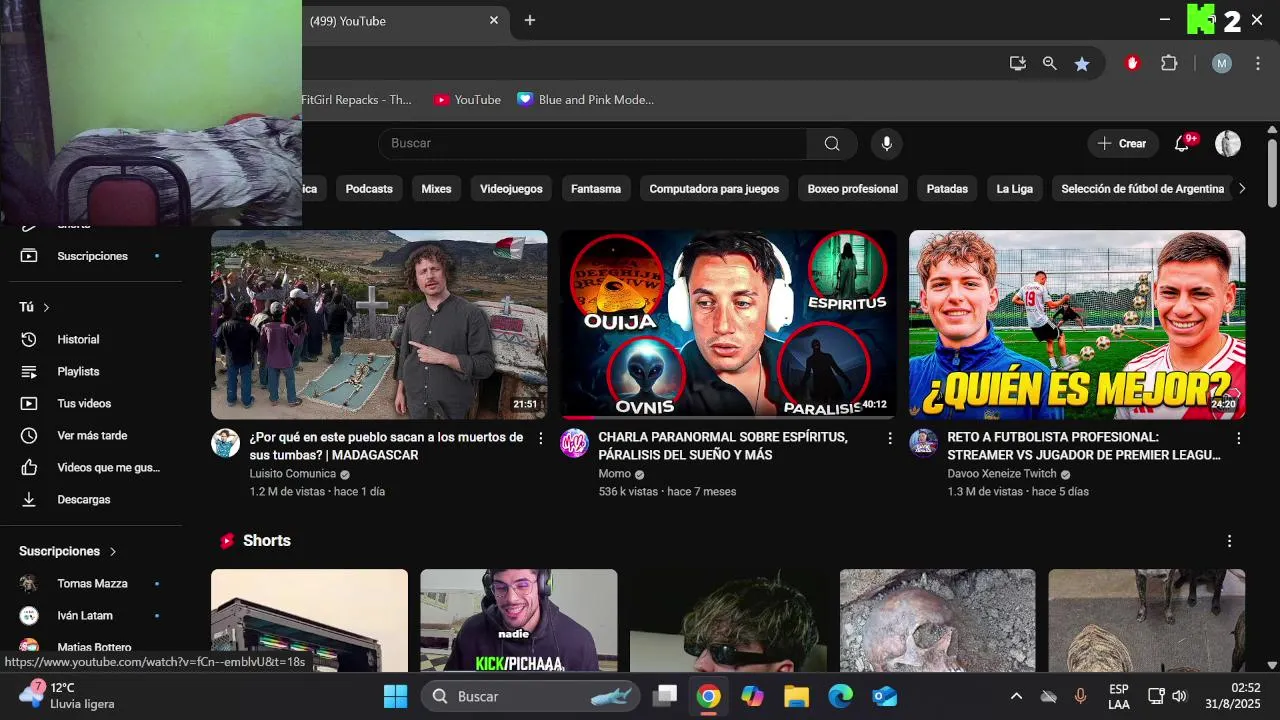Open Copilot from the taskbar

[752, 696]
